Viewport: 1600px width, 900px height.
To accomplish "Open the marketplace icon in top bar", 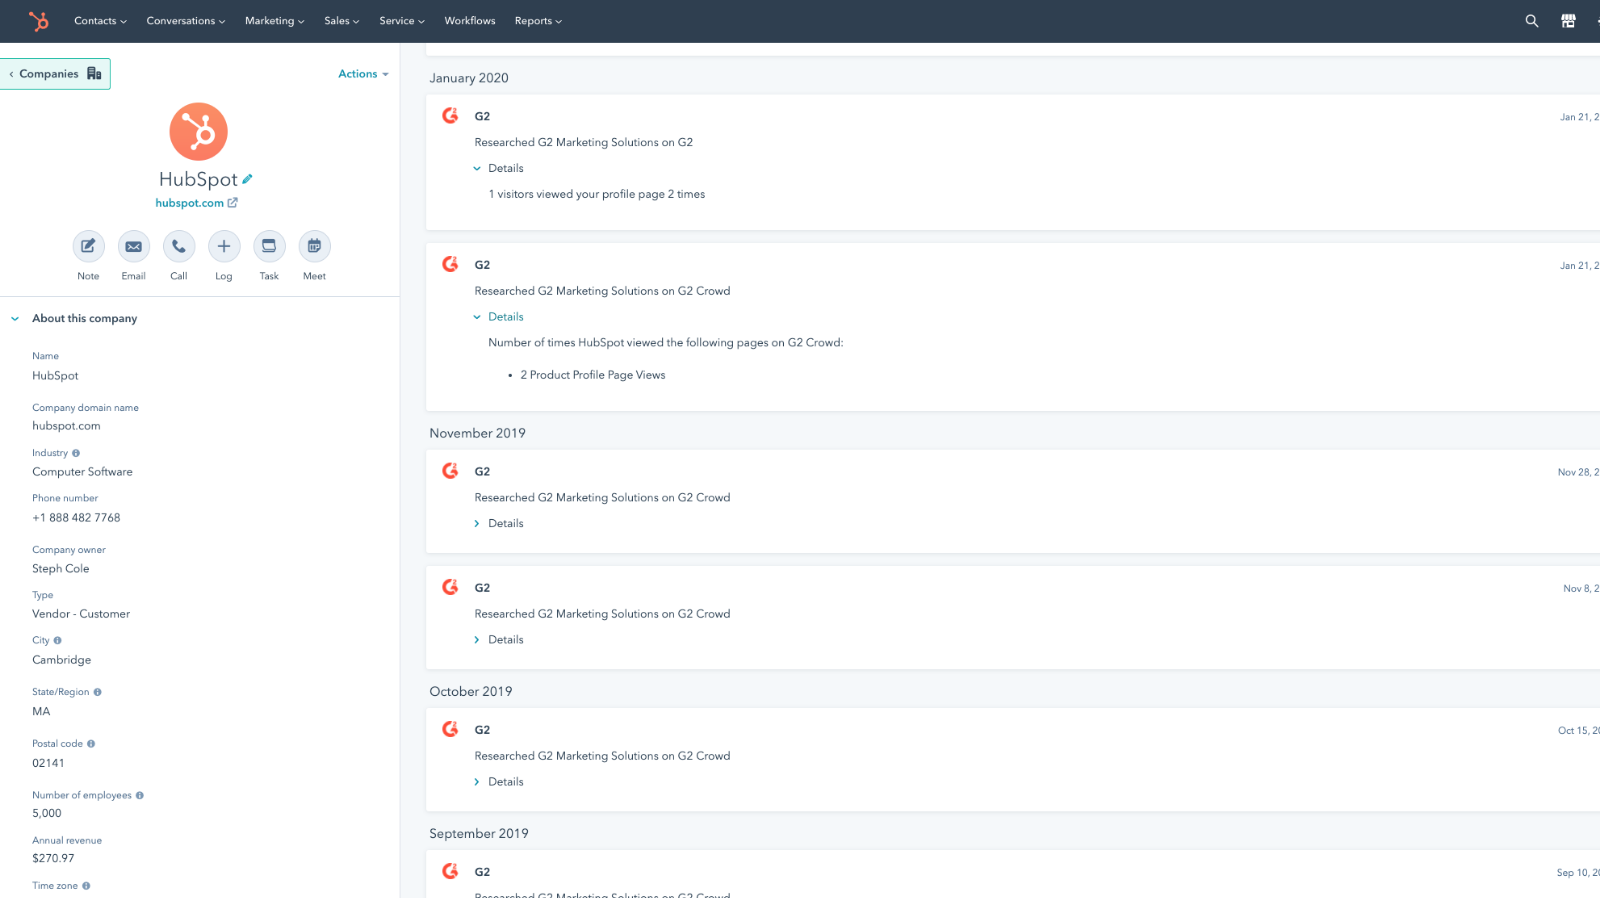I will click(1568, 21).
